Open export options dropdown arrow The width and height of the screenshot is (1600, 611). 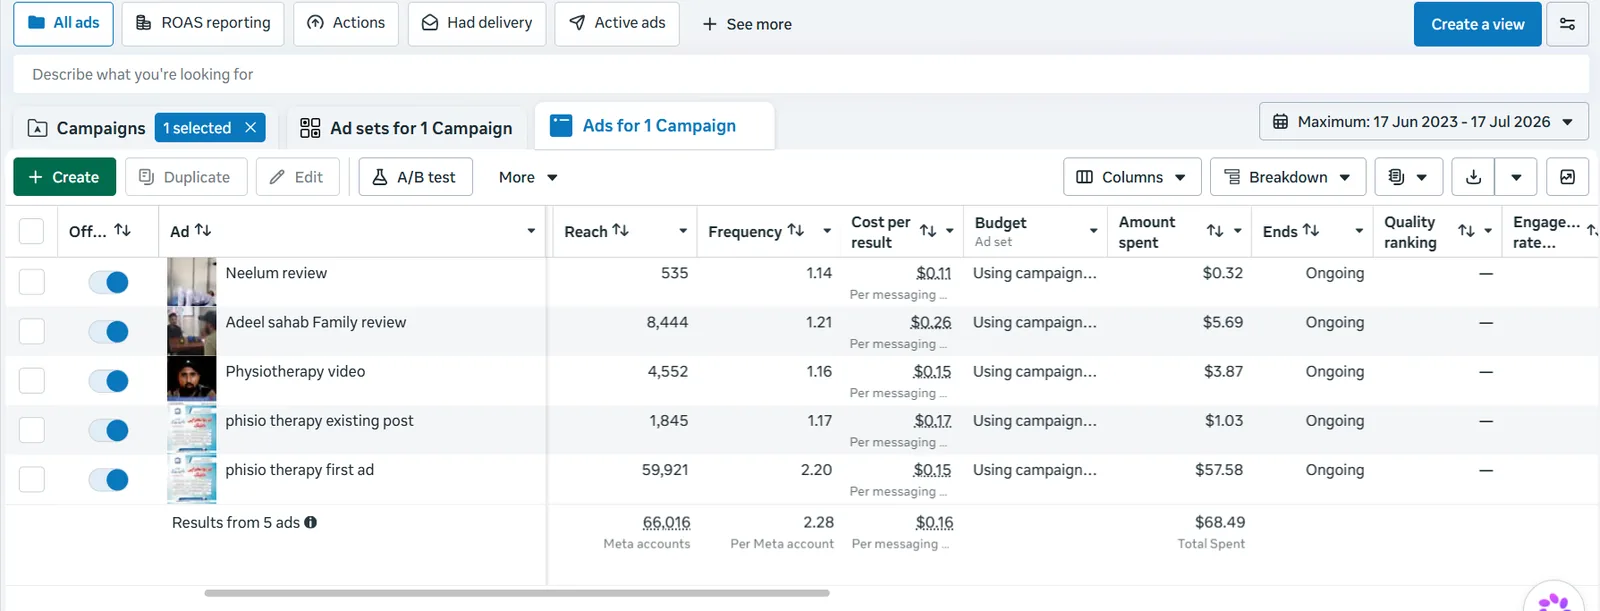pyautogui.click(x=1517, y=177)
